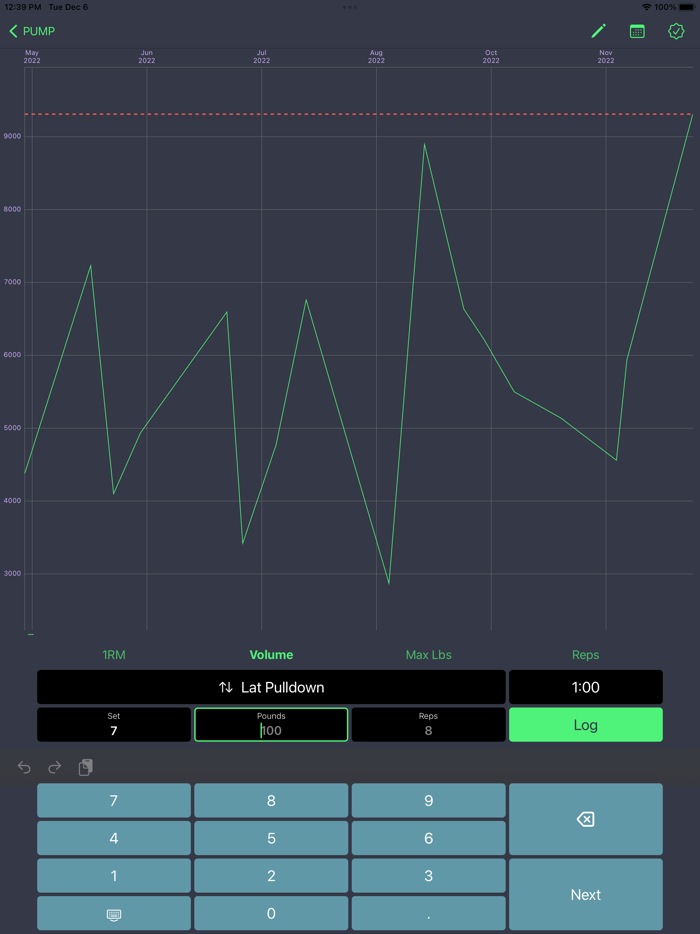
Task: Open the Lat Pulldown exercise selector
Action: (x=271, y=687)
